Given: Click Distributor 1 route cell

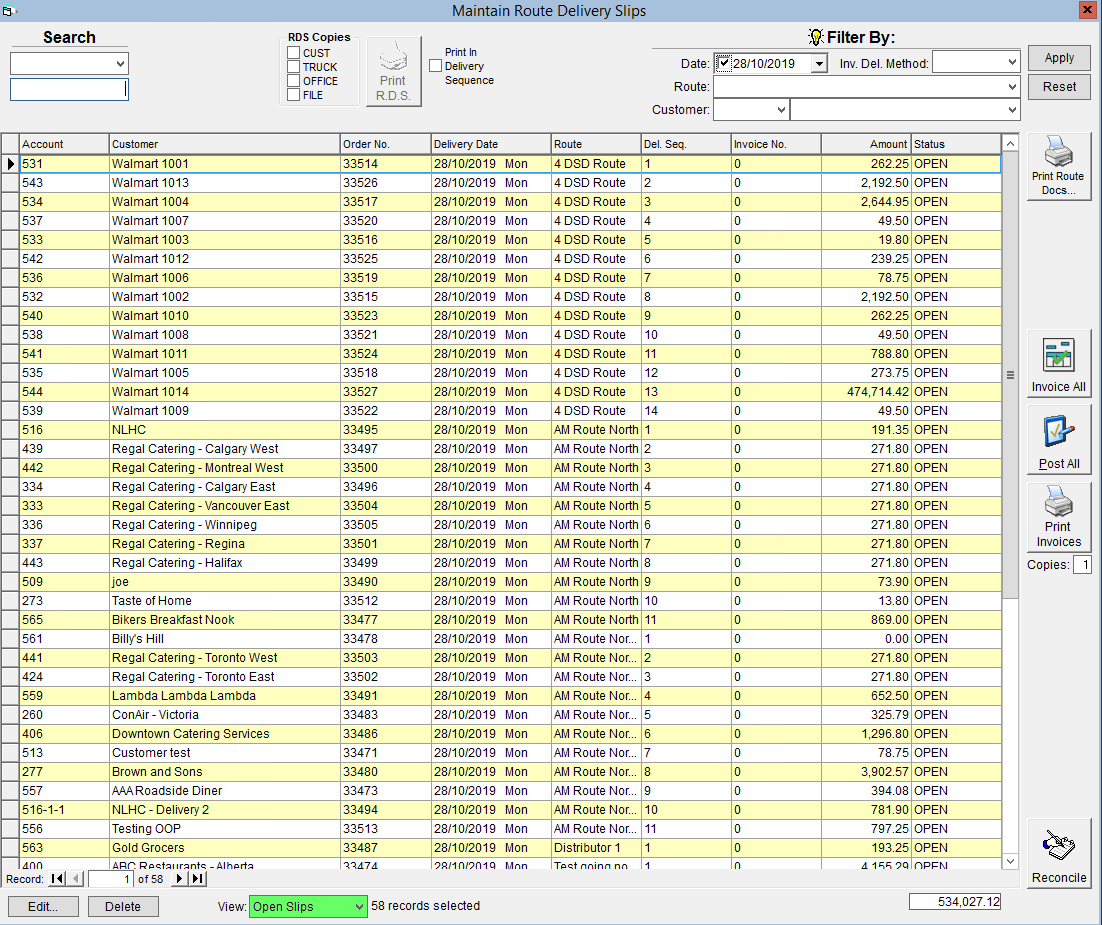Looking at the screenshot, I should point(596,848).
